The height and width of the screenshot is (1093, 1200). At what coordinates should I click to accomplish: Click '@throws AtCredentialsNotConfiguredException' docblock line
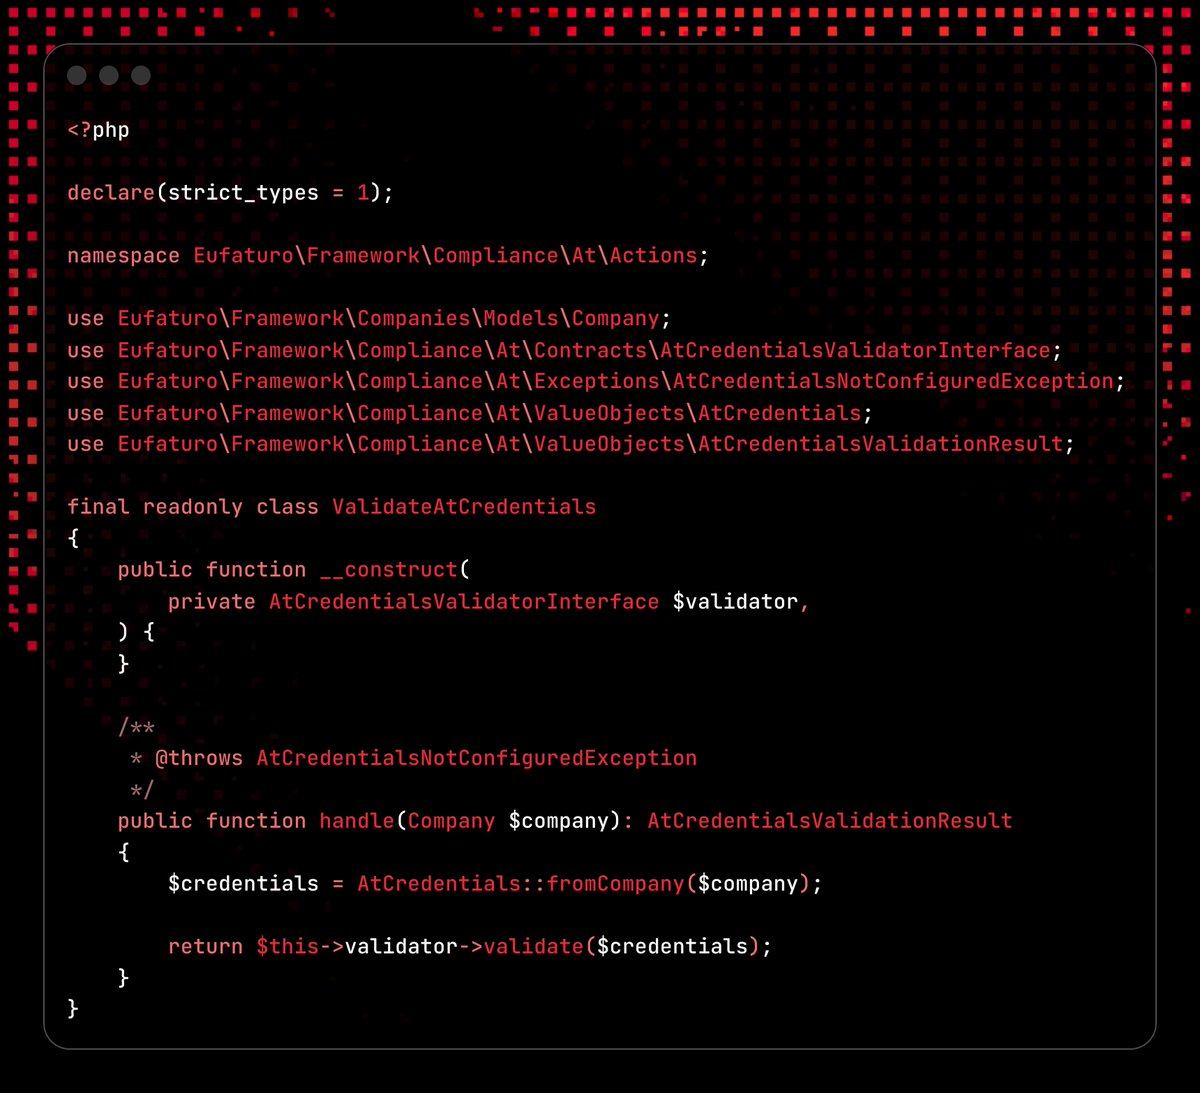tap(426, 758)
